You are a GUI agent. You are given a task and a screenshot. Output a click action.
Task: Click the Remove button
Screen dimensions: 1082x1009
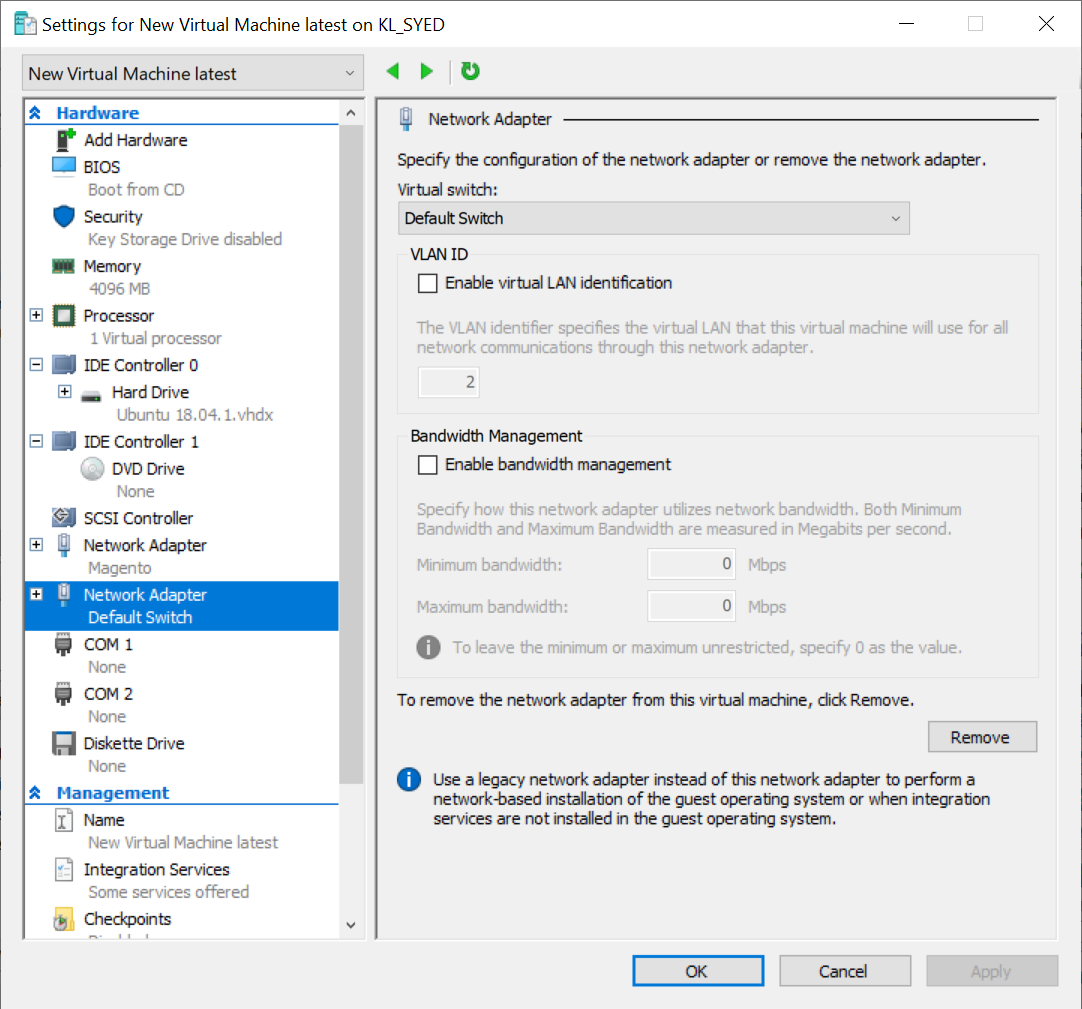981,737
